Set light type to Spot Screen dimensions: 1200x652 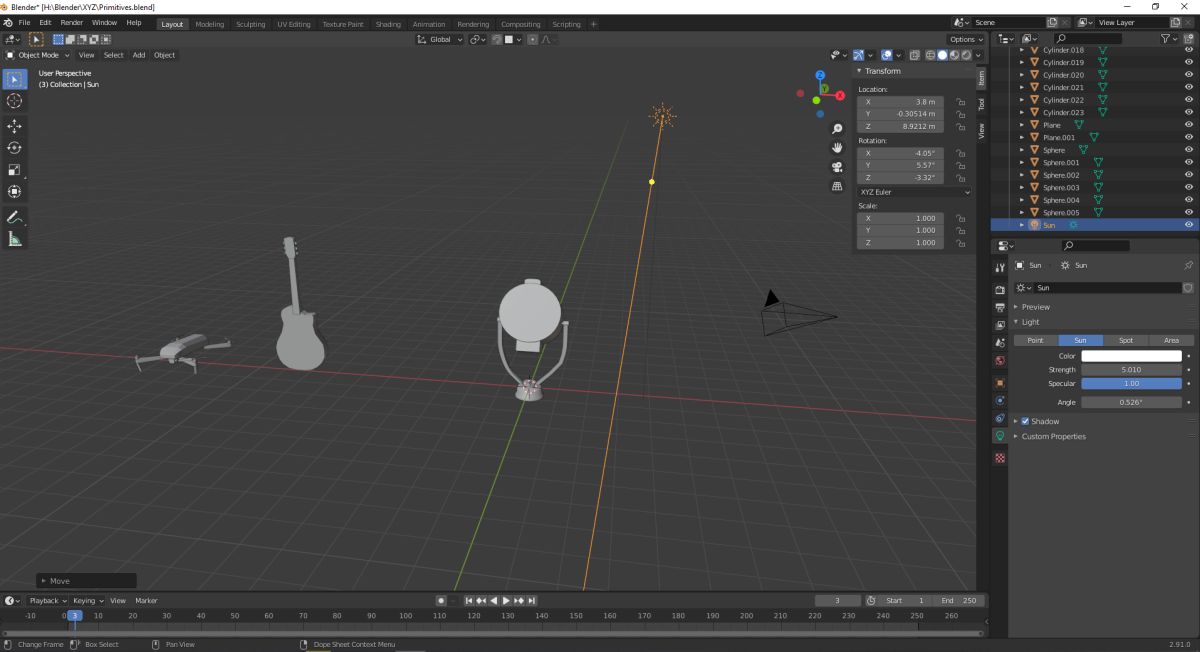(1126, 340)
